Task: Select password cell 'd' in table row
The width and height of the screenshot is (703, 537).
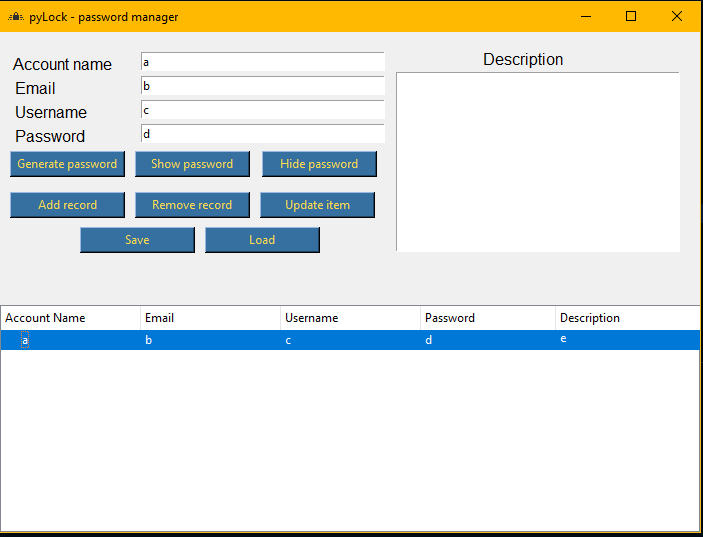Action: [429, 340]
